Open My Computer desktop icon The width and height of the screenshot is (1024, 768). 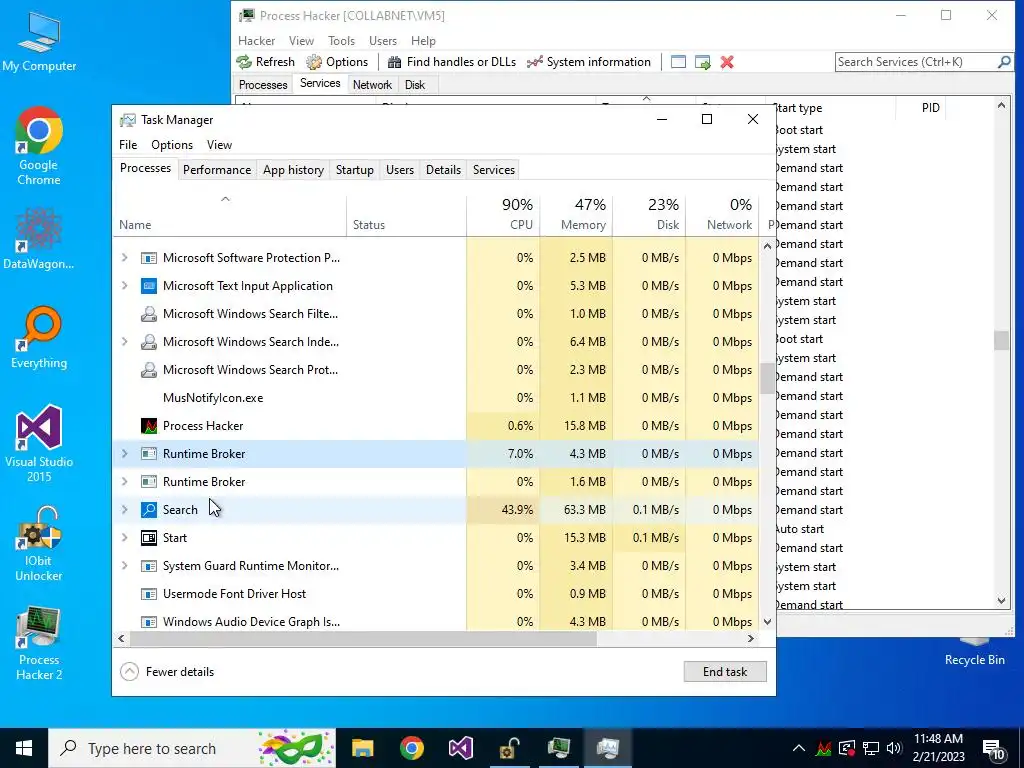coord(39,41)
